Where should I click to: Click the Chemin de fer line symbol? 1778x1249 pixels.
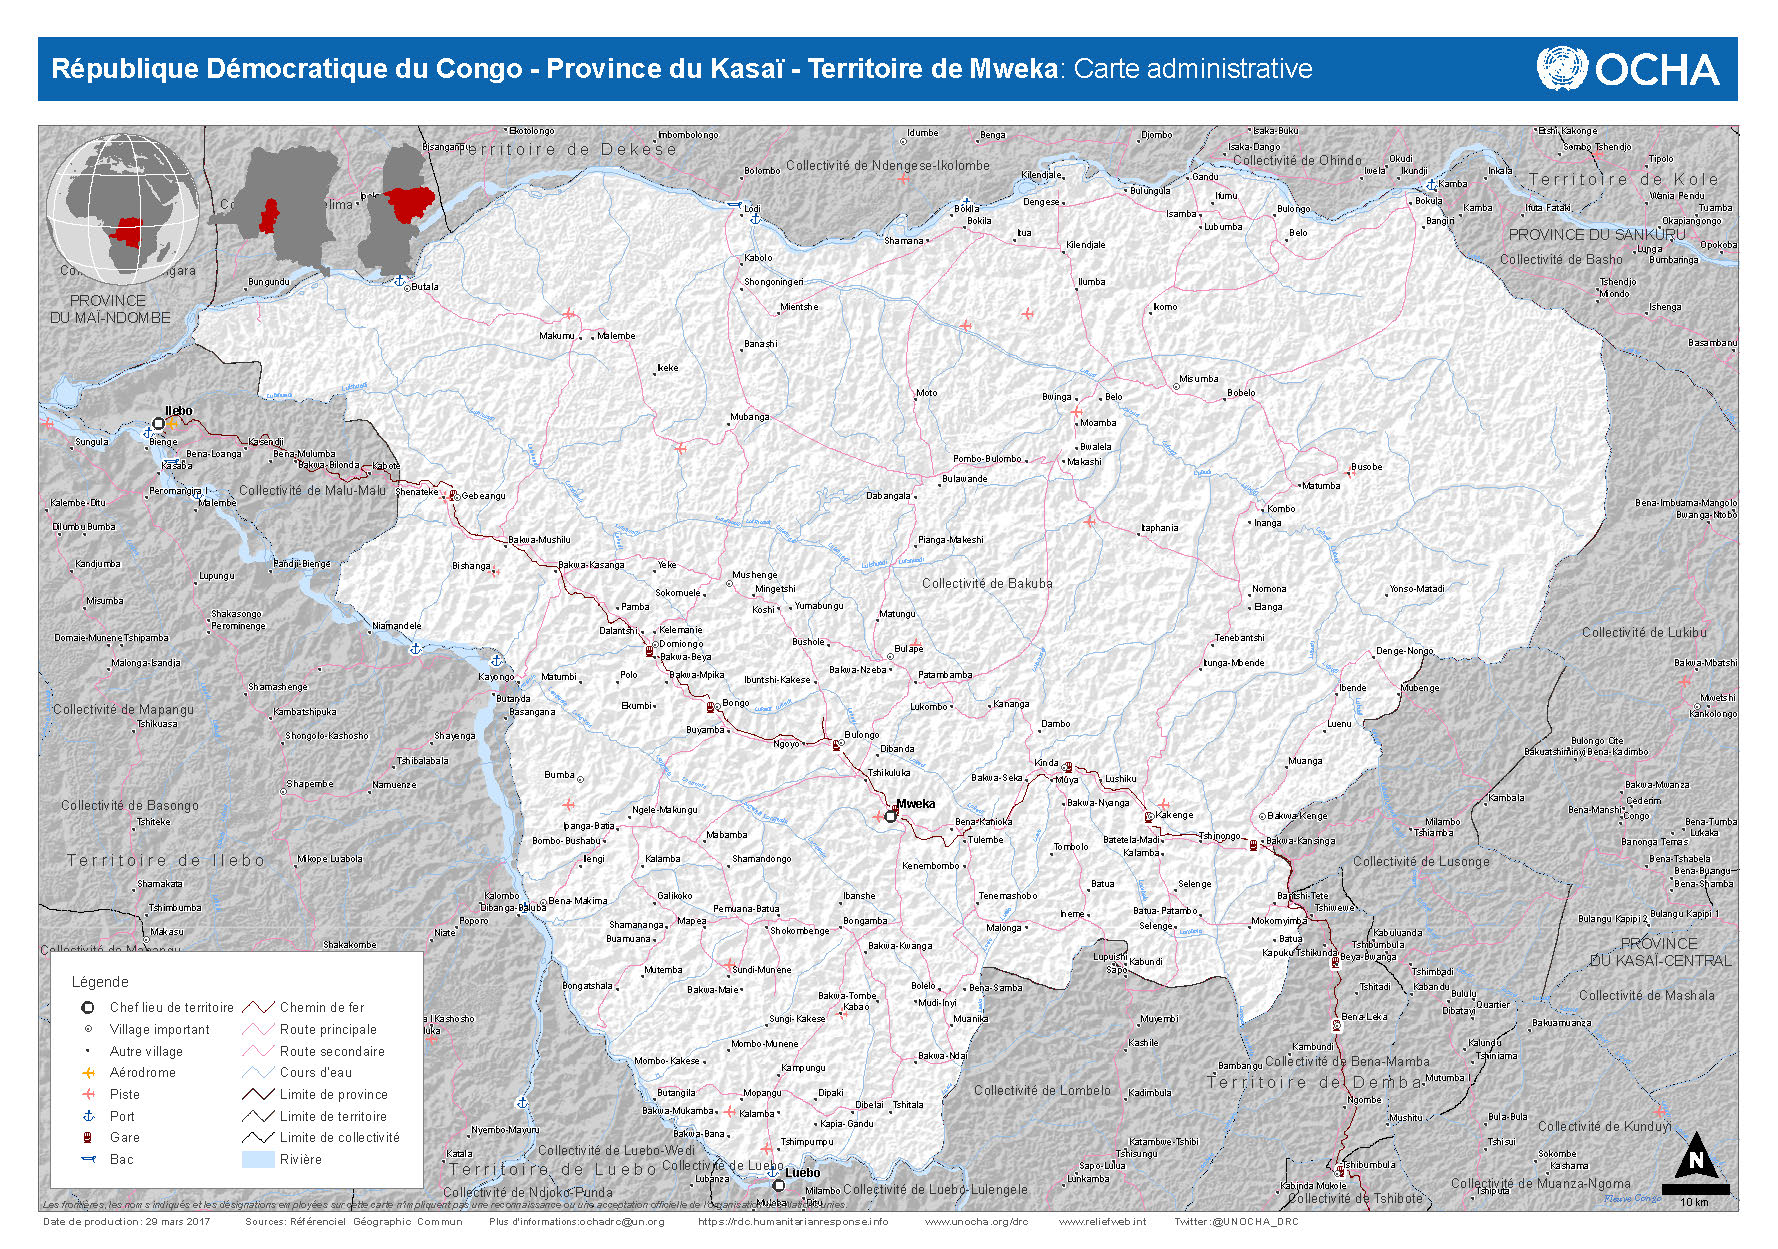click(x=258, y=1007)
